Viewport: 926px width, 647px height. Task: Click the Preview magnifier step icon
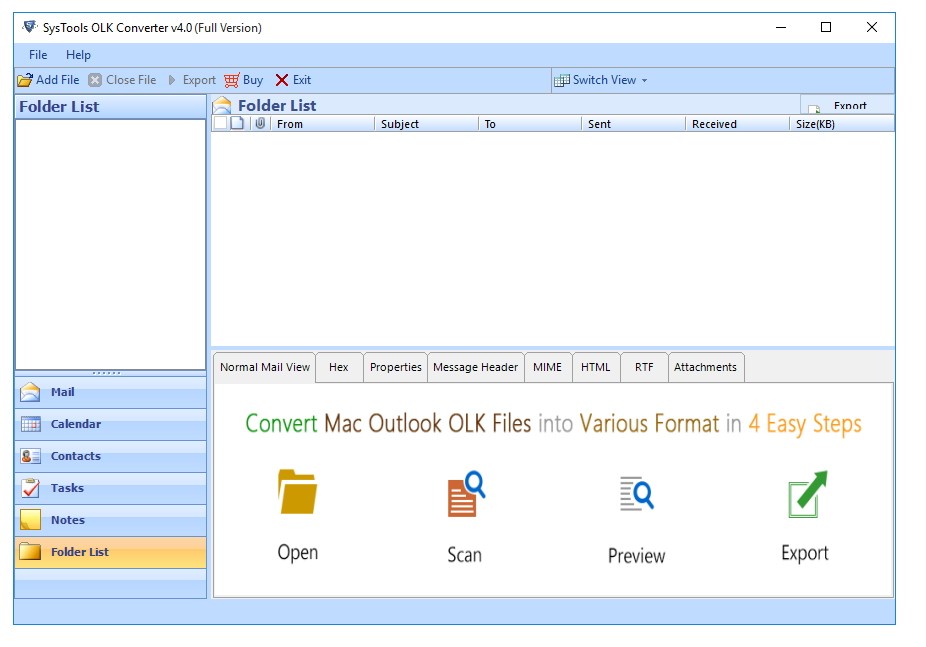pyautogui.click(x=637, y=494)
